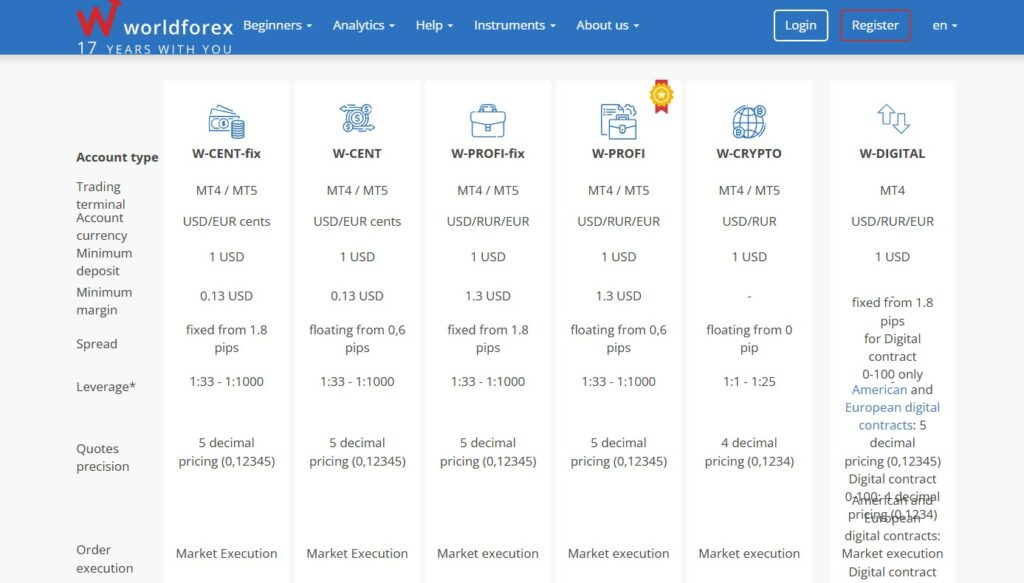
Task: Click W-CENT-fix minimum margin 0.13 USD
Action: tap(227, 296)
